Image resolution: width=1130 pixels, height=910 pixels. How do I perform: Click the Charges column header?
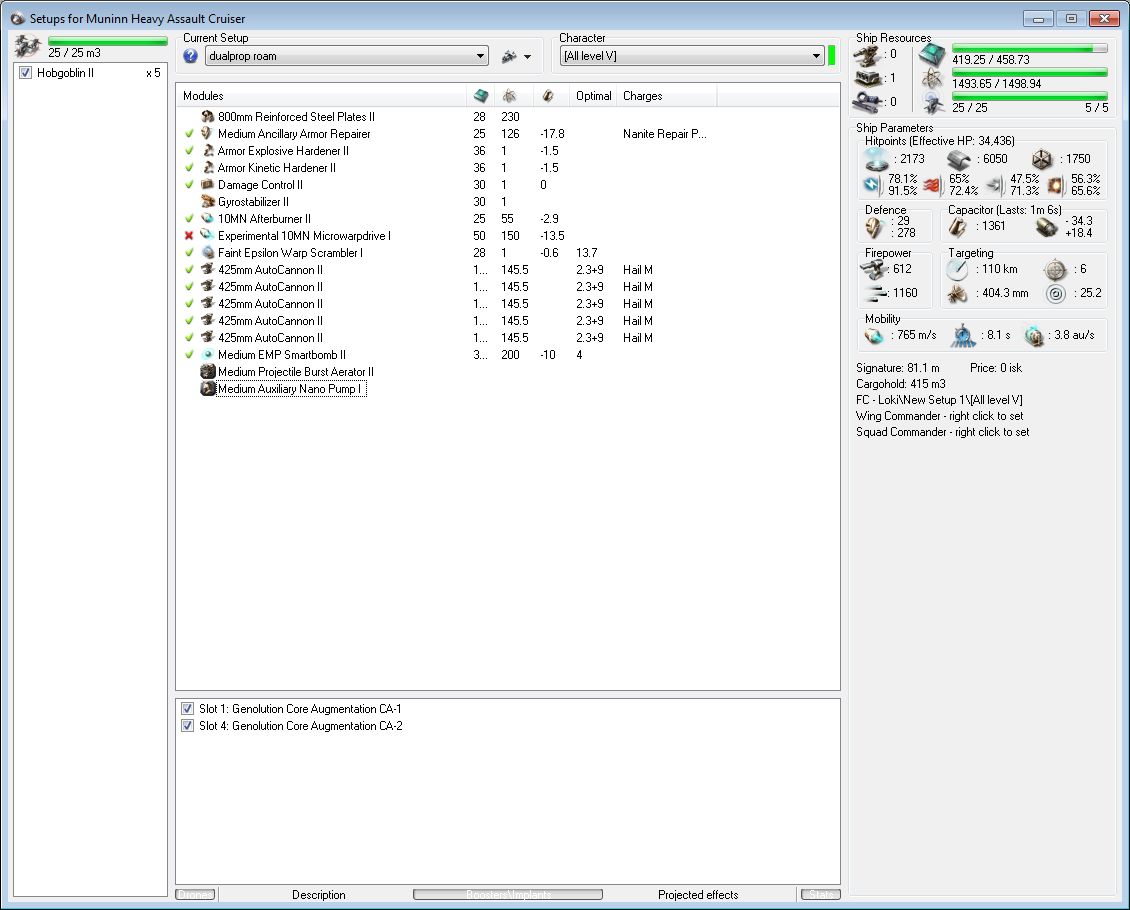click(667, 96)
